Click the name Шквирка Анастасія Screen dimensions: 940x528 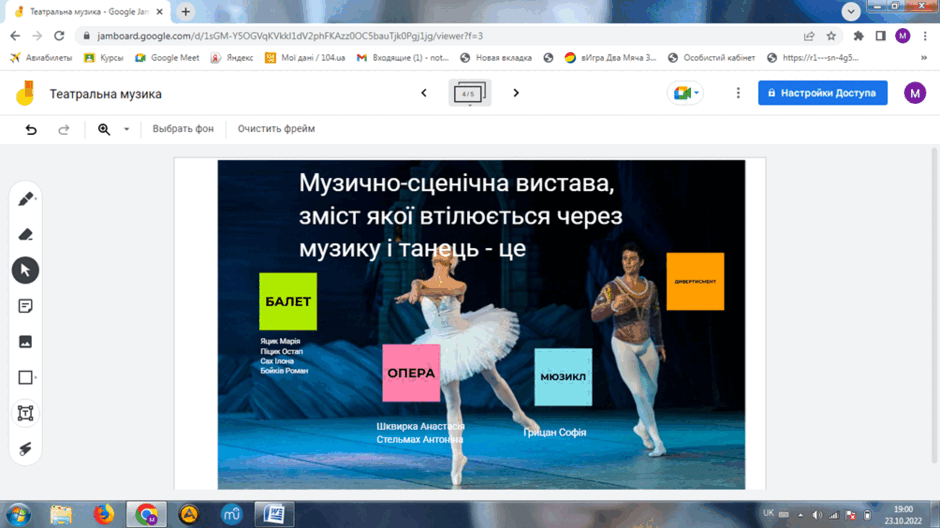pyautogui.click(x=420, y=426)
